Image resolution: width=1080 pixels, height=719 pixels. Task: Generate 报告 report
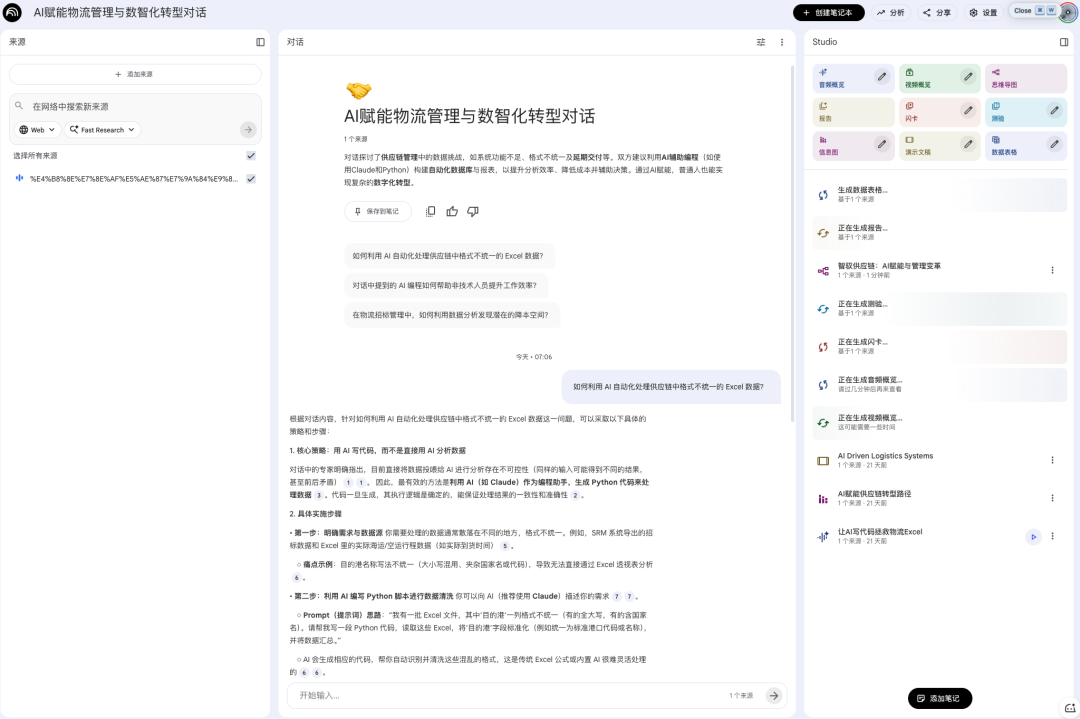(x=853, y=112)
